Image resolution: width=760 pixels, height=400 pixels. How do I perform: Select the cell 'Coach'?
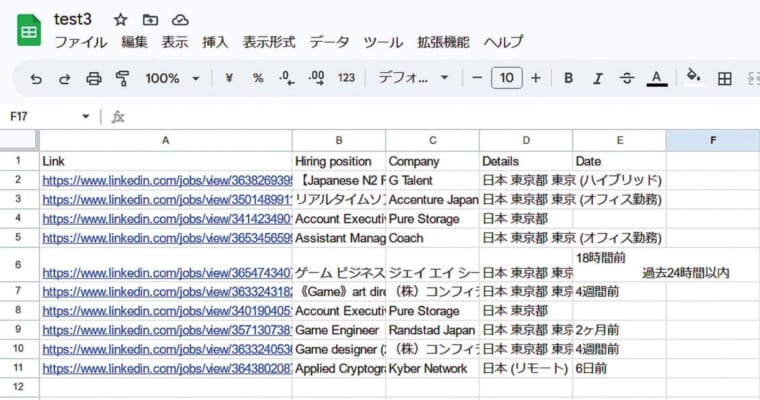[x=432, y=238]
